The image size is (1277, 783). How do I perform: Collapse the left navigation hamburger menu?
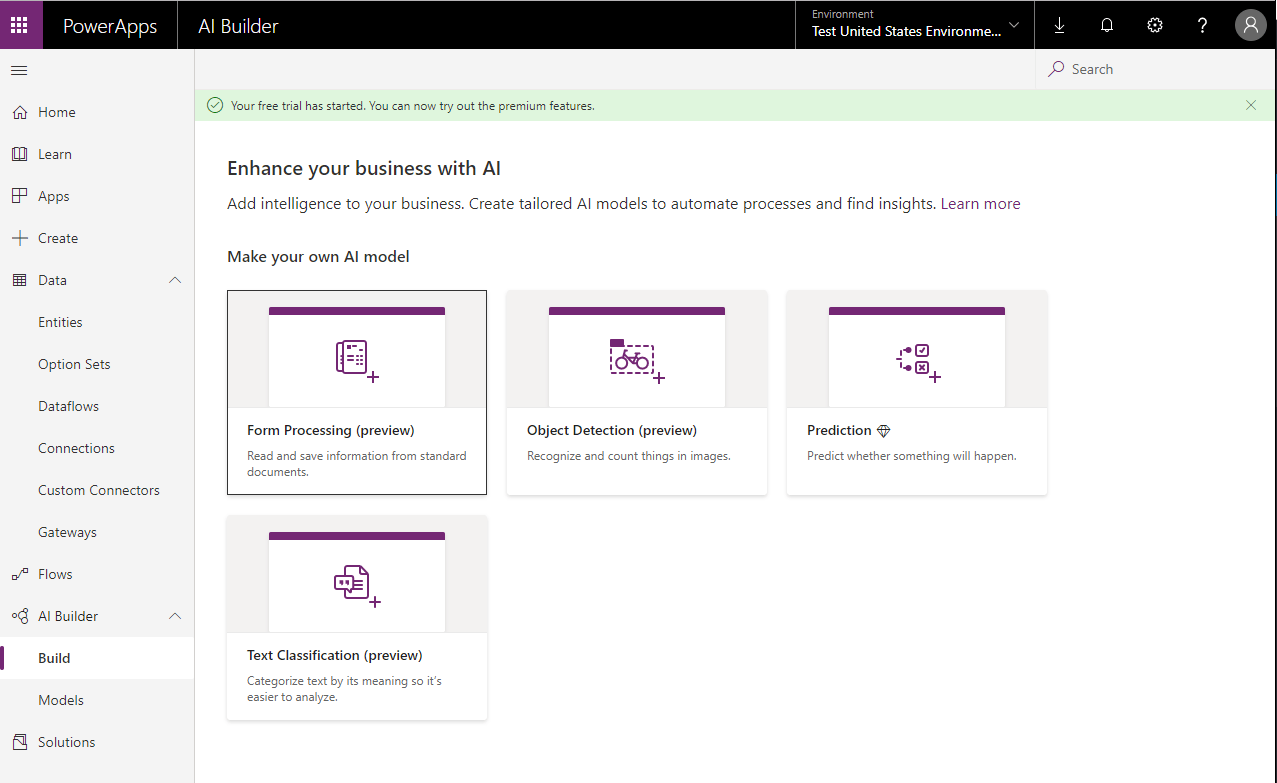(x=19, y=70)
